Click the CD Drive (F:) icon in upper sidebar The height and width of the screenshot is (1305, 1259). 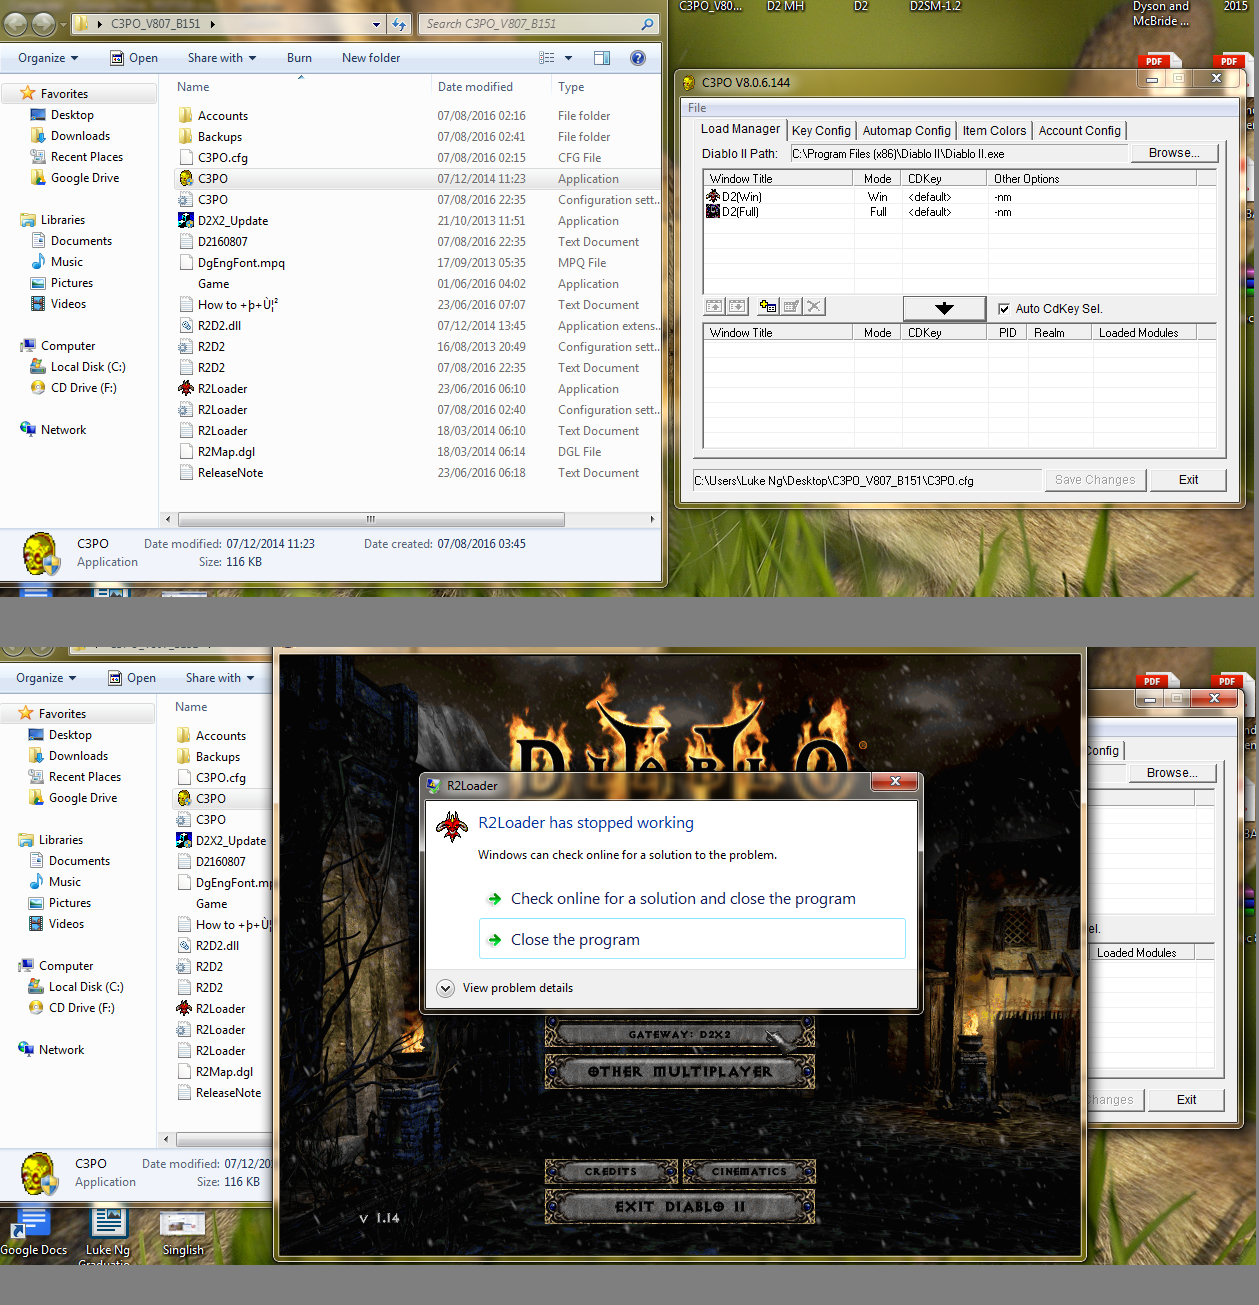(x=38, y=388)
